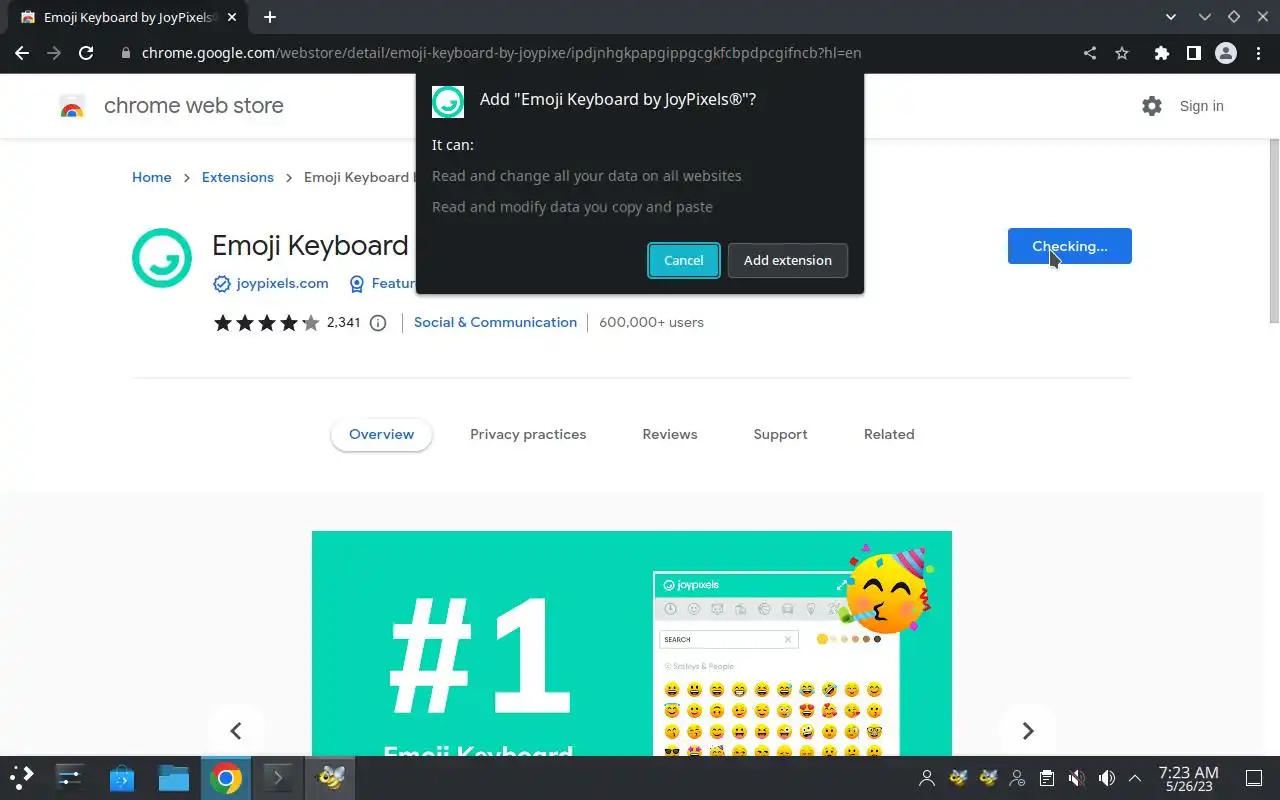Open Extensions breadcrumb link
Viewport: 1280px width, 800px height.
coord(238,177)
